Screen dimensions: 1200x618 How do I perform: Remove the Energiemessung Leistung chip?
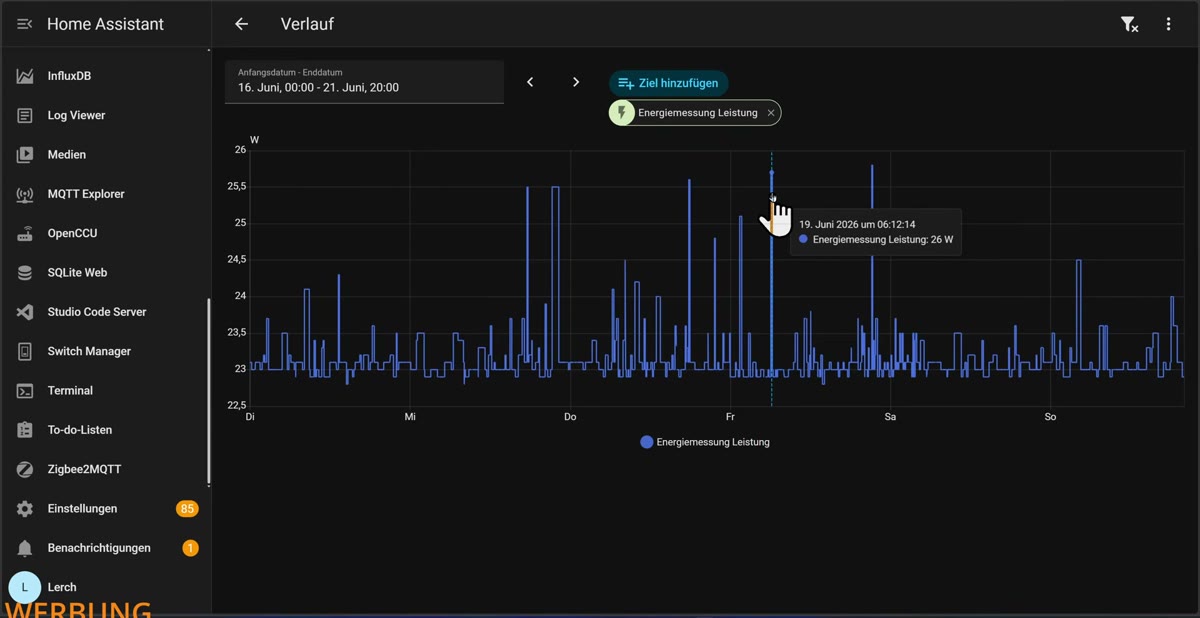771,113
